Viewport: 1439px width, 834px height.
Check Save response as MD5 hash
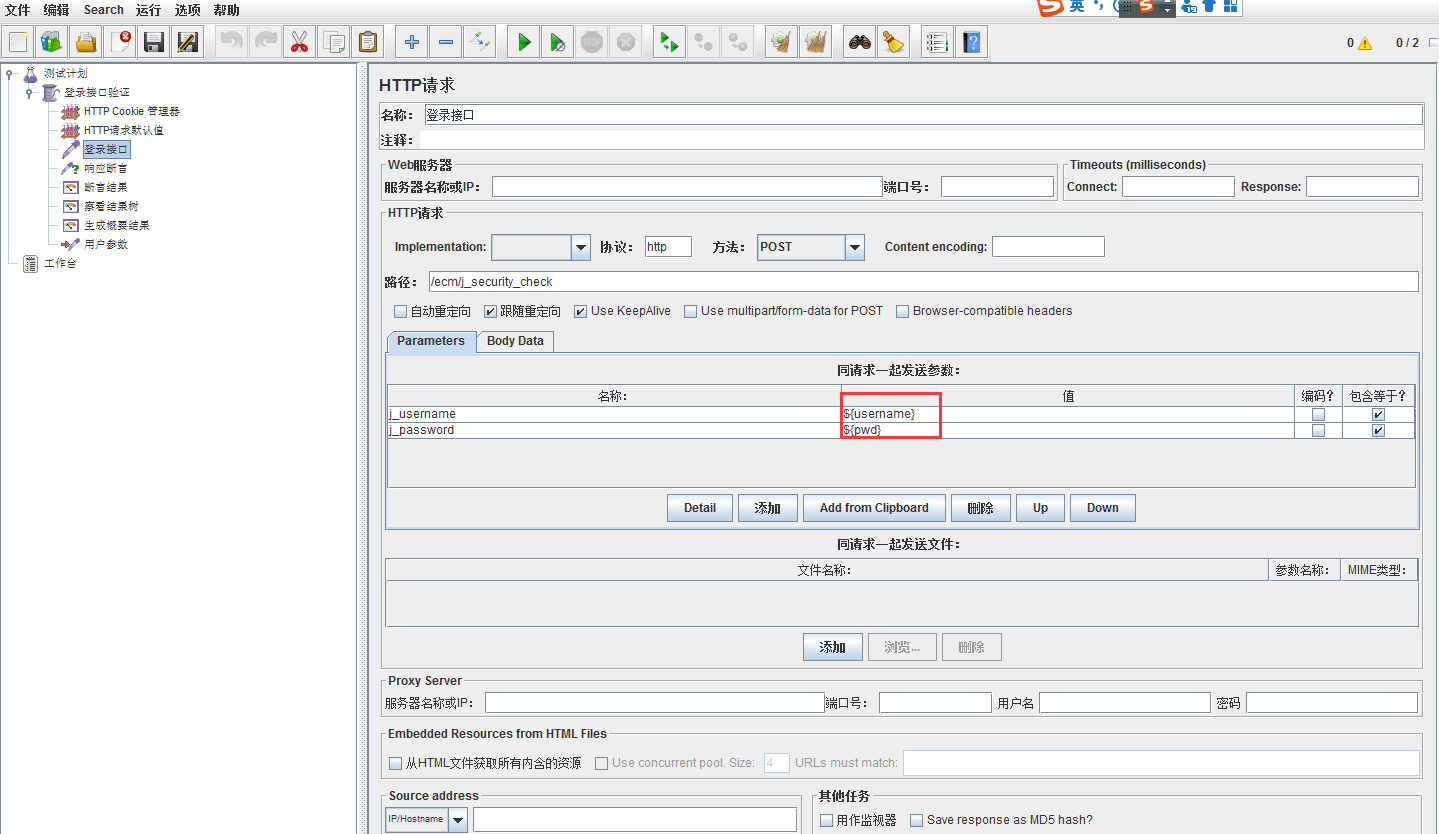pos(916,820)
